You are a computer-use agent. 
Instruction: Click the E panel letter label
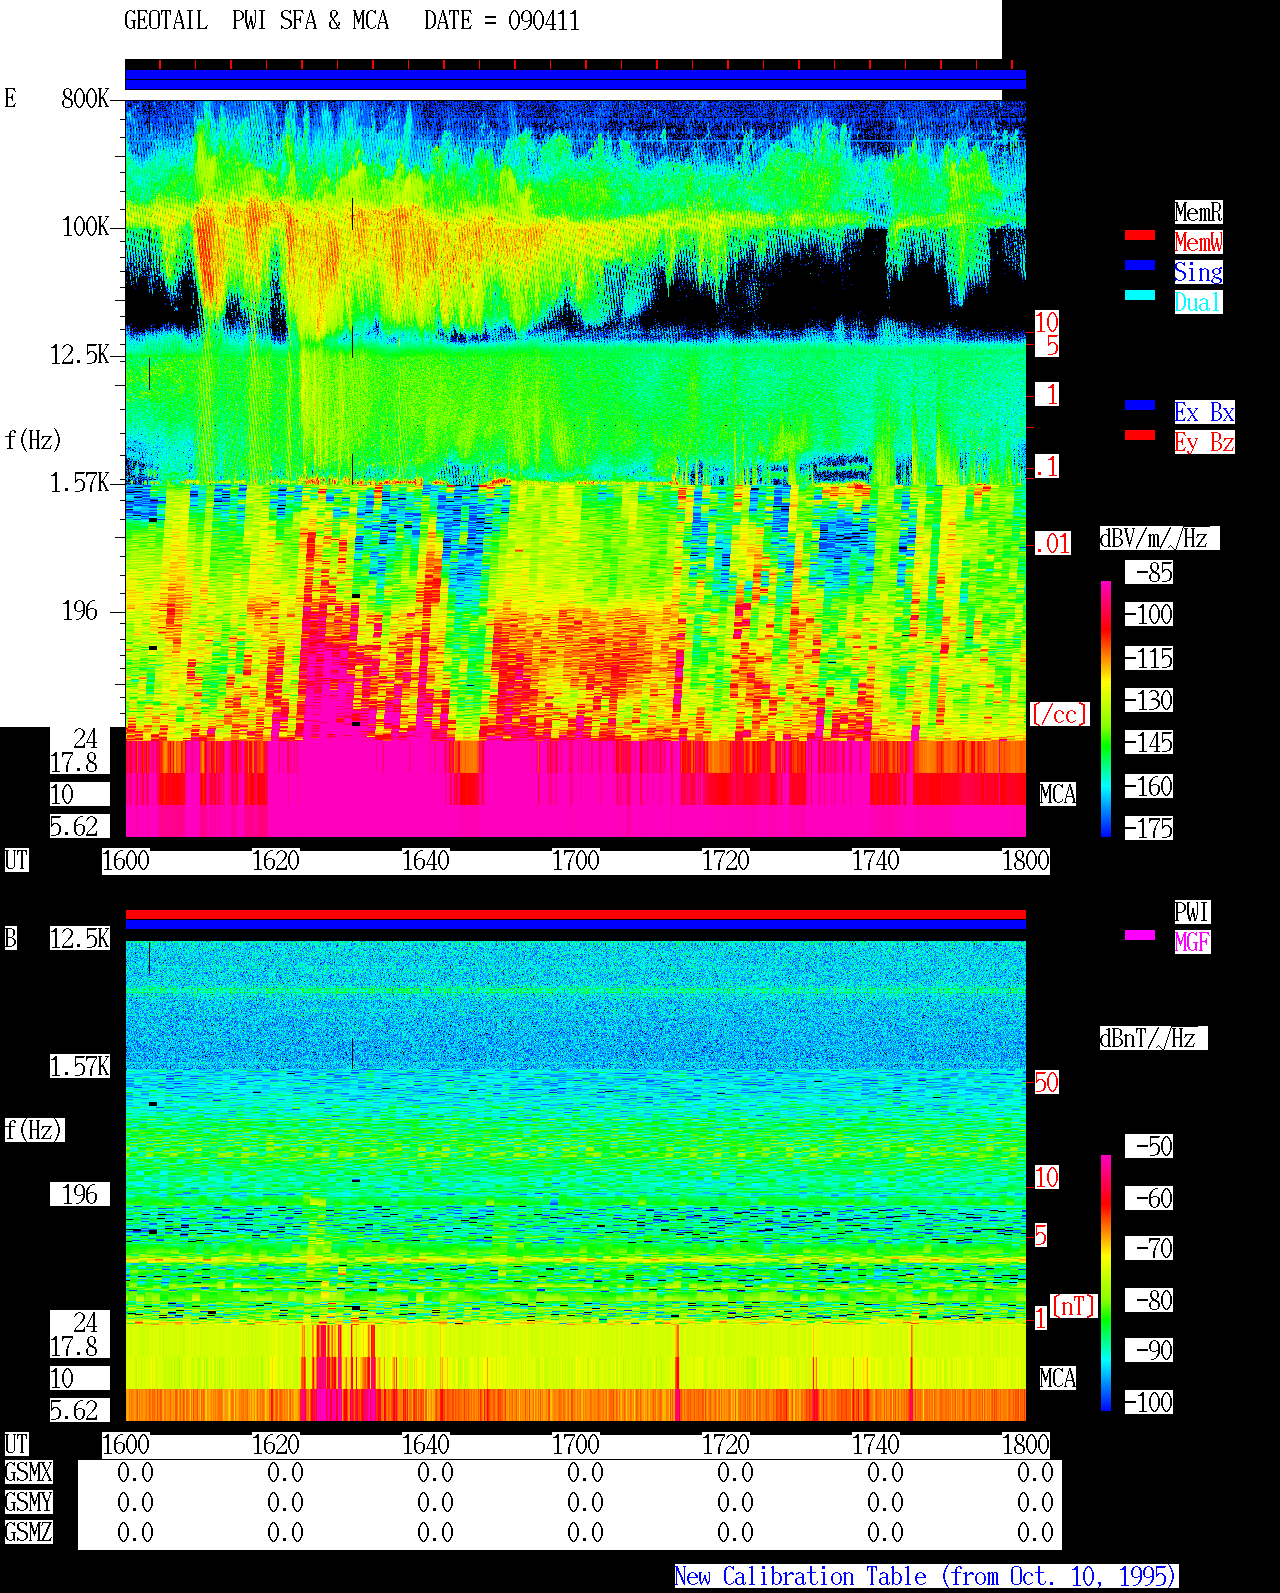[x=10, y=98]
